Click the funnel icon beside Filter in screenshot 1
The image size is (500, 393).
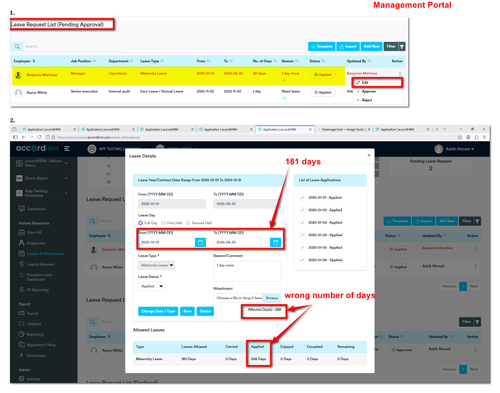pos(402,47)
